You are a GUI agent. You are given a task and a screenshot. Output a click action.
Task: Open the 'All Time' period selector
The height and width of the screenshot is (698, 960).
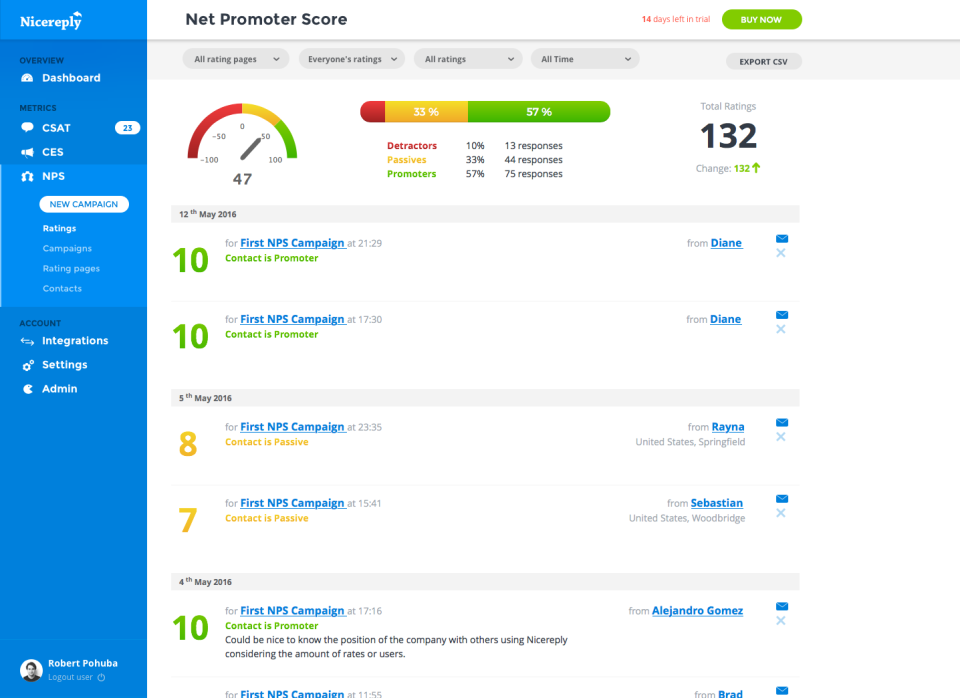click(x=584, y=59)
